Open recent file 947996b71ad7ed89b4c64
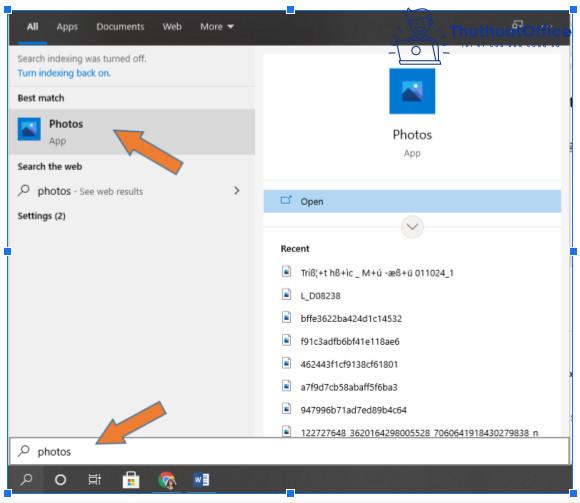This screenshot has height=503, width=580. [353, 410]
